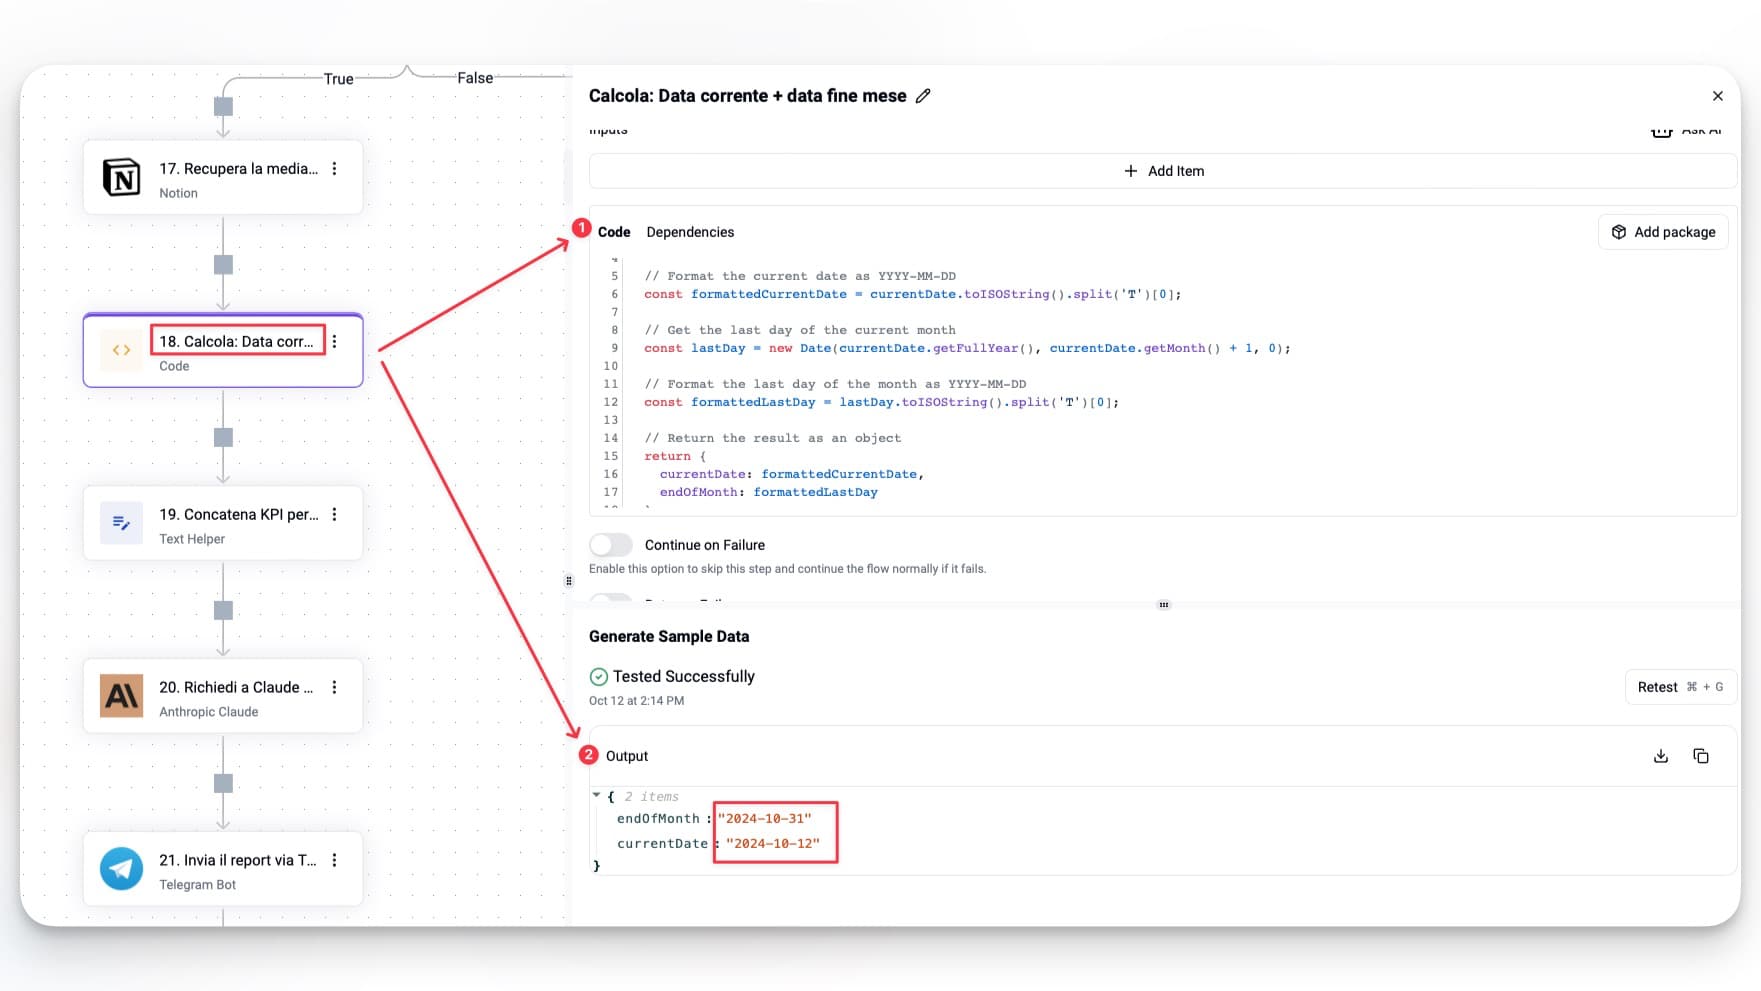
Task: Close the step settings panel
Action: pos(1718,96)
